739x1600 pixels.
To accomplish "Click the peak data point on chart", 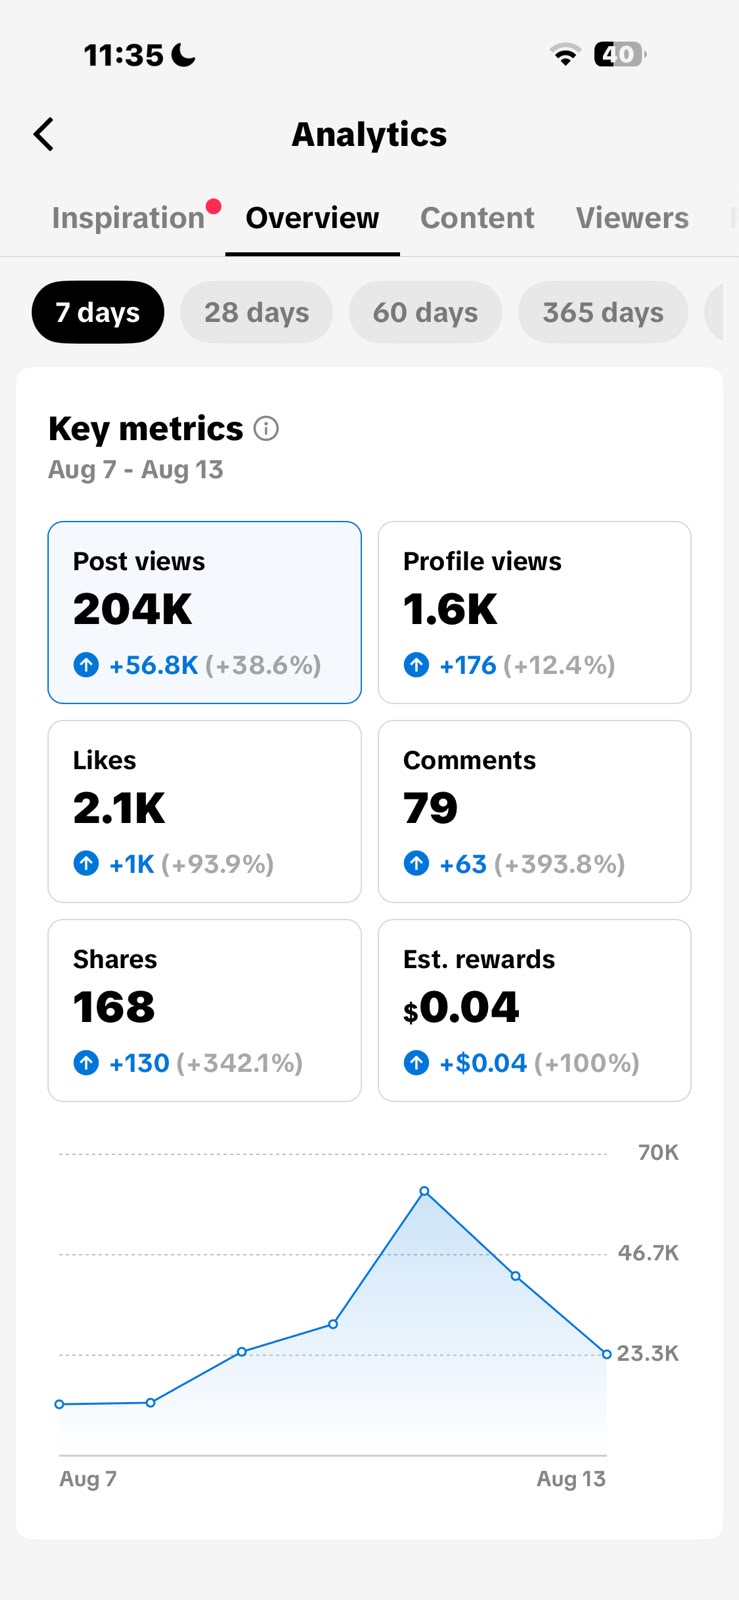I will (425, 1191).
